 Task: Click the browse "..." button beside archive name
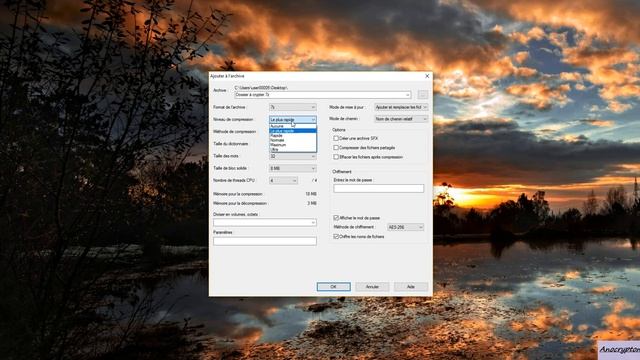(x=422, y=95)
